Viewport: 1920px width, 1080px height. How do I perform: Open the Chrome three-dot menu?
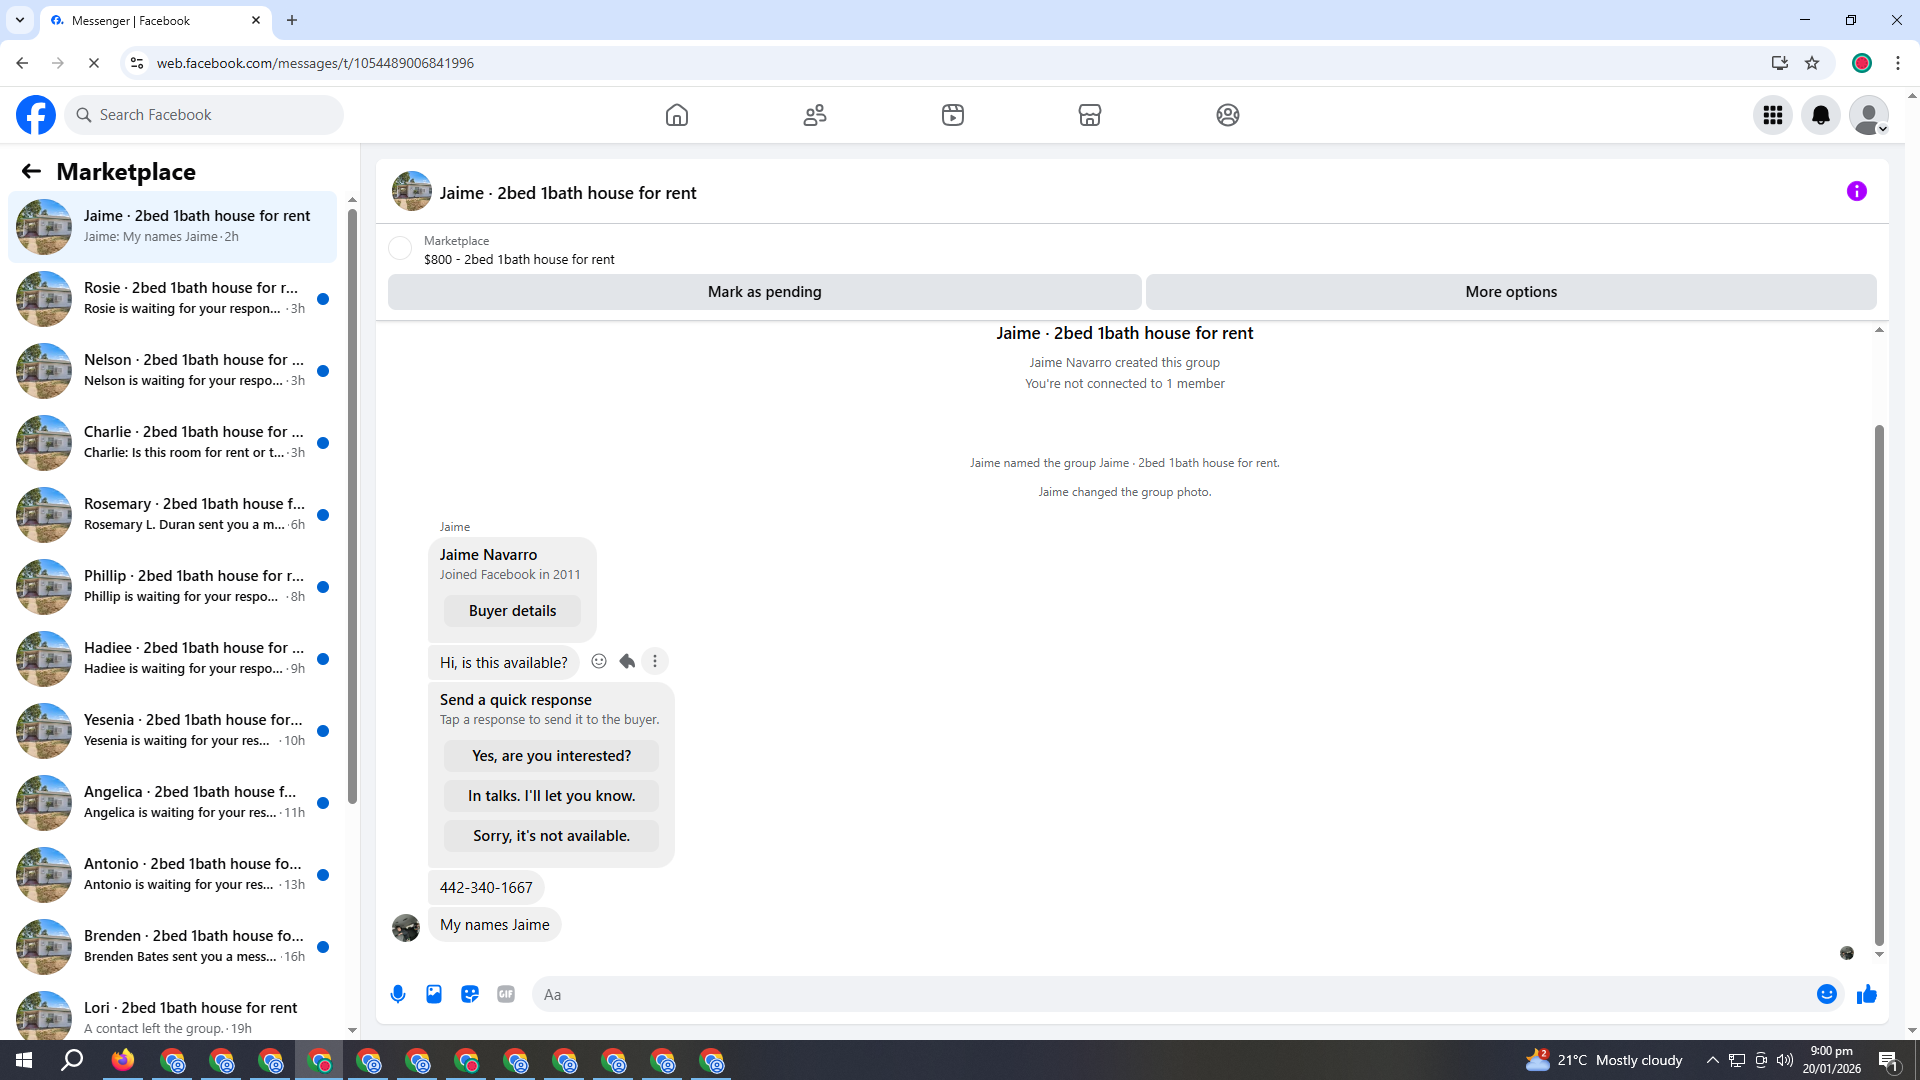(1898, 63)
